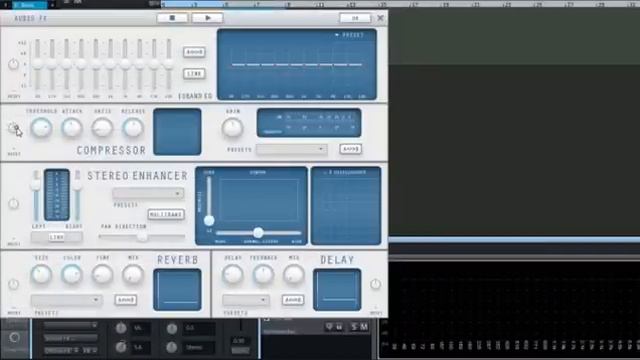640x360 pixels.
Task: Click the stereo width horizontal slider handle
Action: pos(258,233)
